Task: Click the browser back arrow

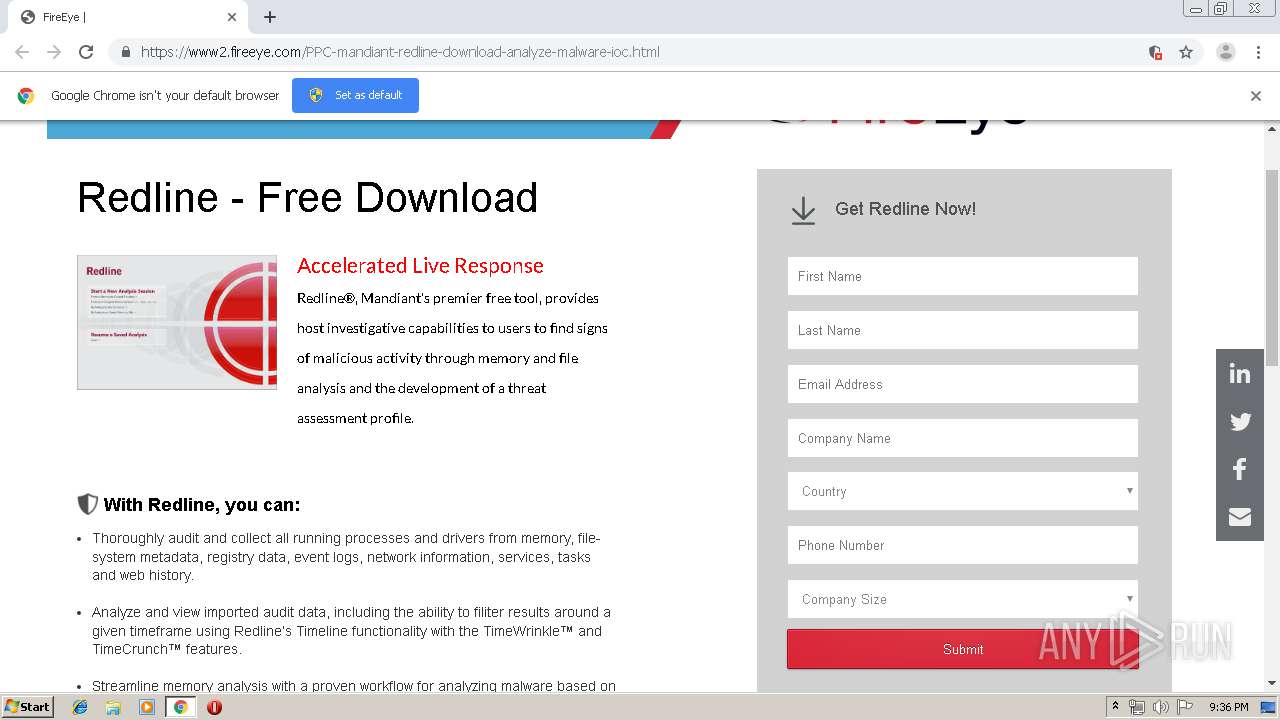Action: coord(22,52)
